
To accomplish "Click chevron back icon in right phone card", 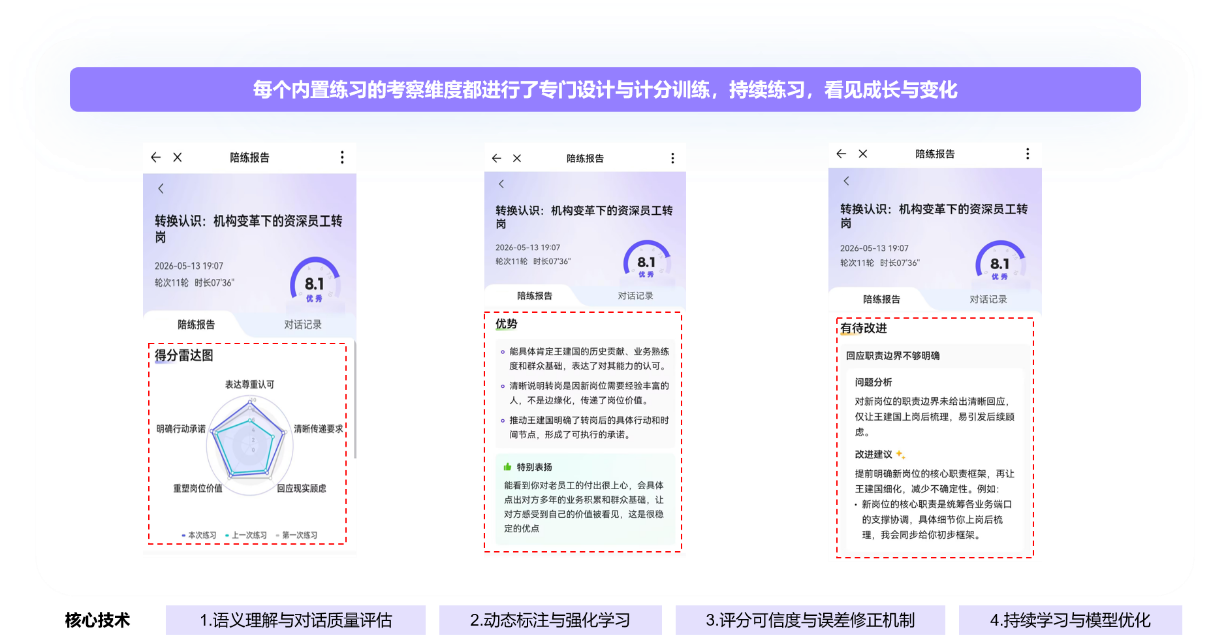I will 846,181.
